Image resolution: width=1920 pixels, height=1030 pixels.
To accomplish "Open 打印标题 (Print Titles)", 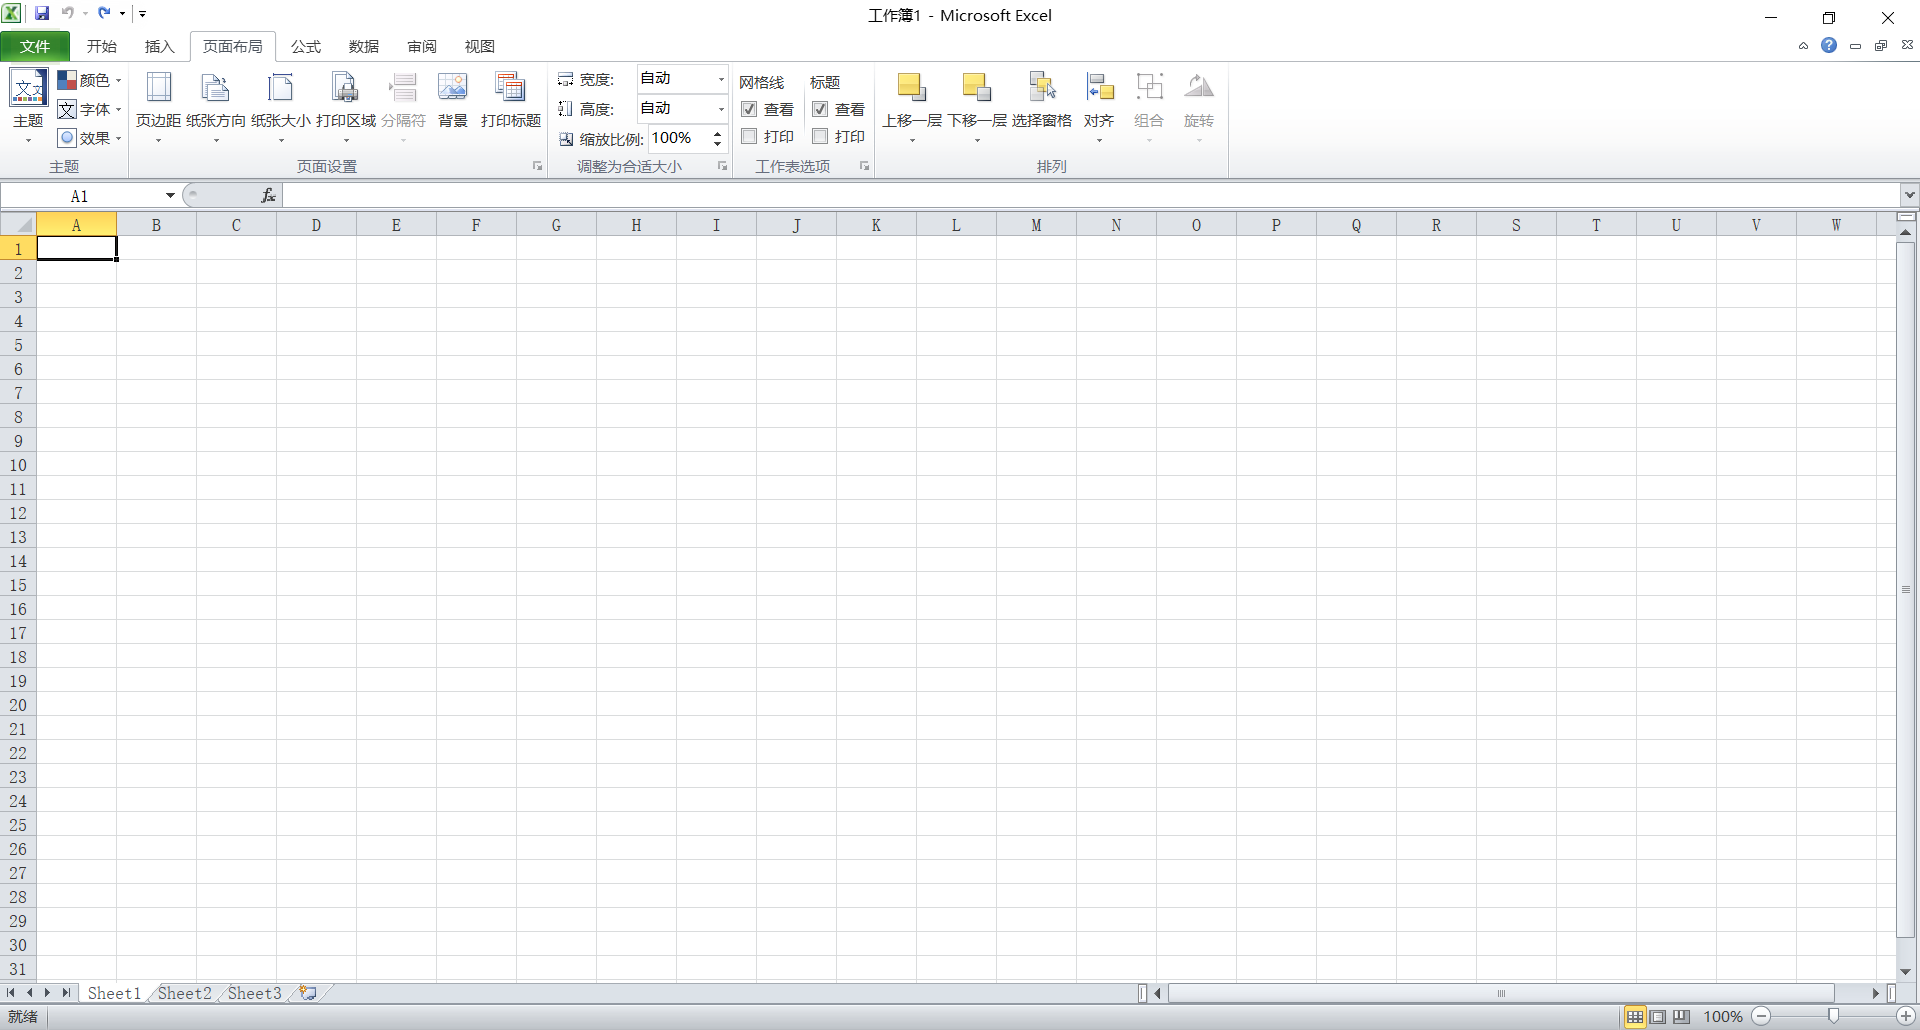I will pyautogui.click(x=510, y=100).
